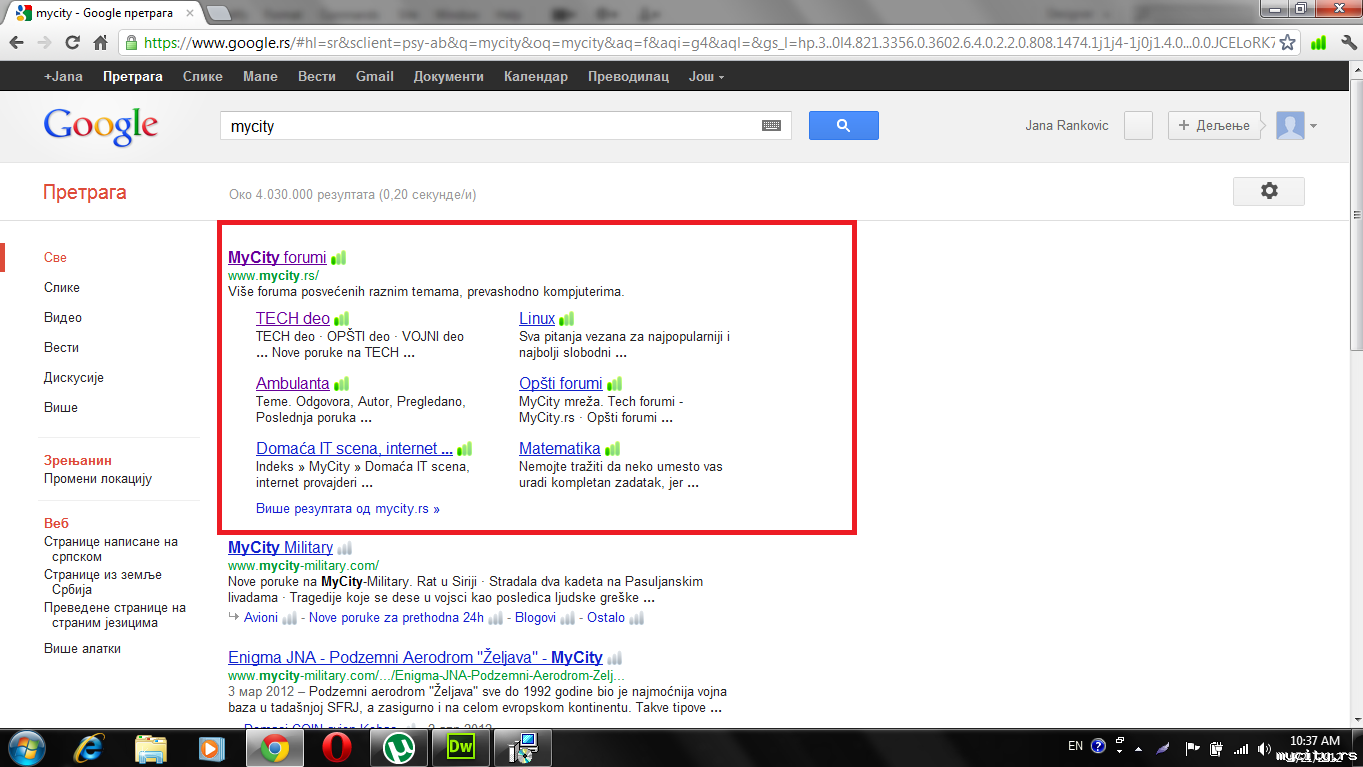Open the TECH deo sitelink
The width and height of the screenshot is (1363, 767).
pyautogui.click(x=293, y=319)
